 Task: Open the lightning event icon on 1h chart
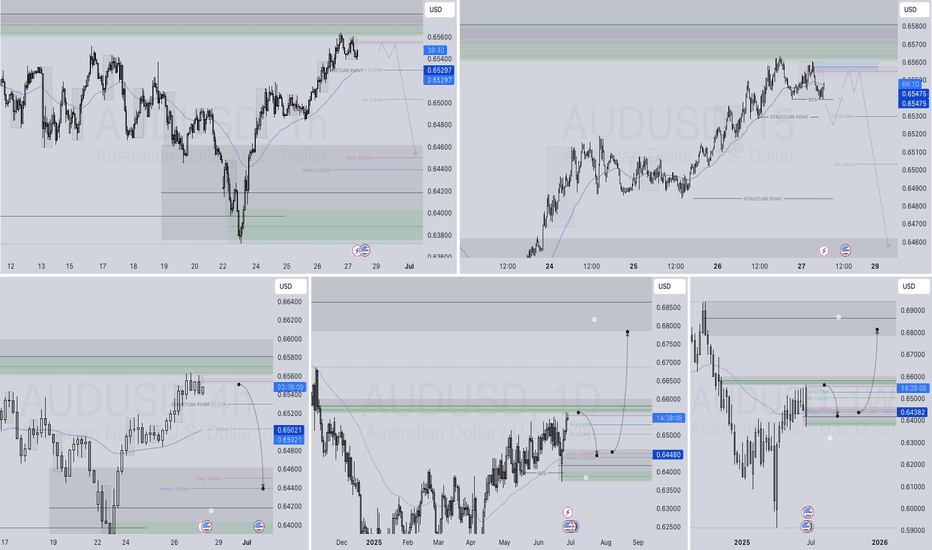[357, 250]
